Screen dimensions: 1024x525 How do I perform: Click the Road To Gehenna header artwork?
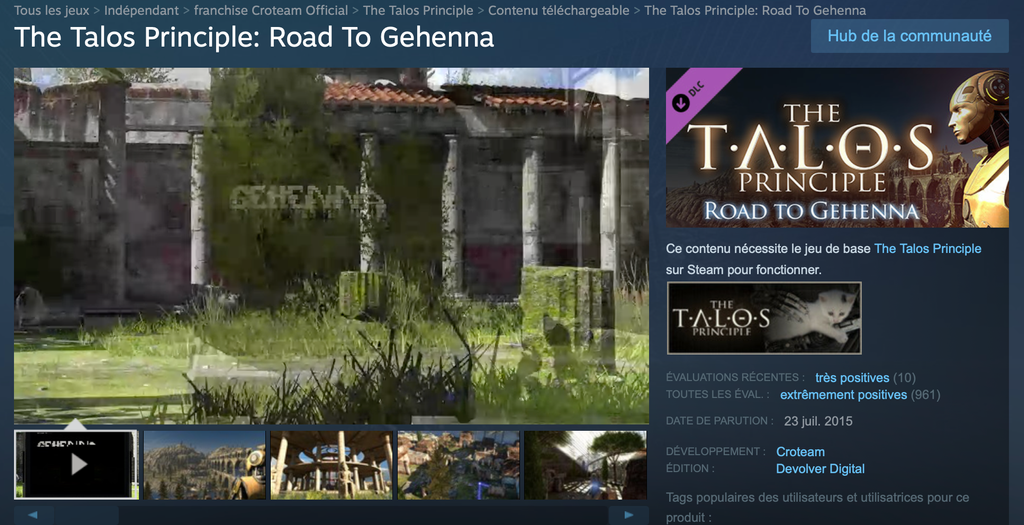coord(837,148)
